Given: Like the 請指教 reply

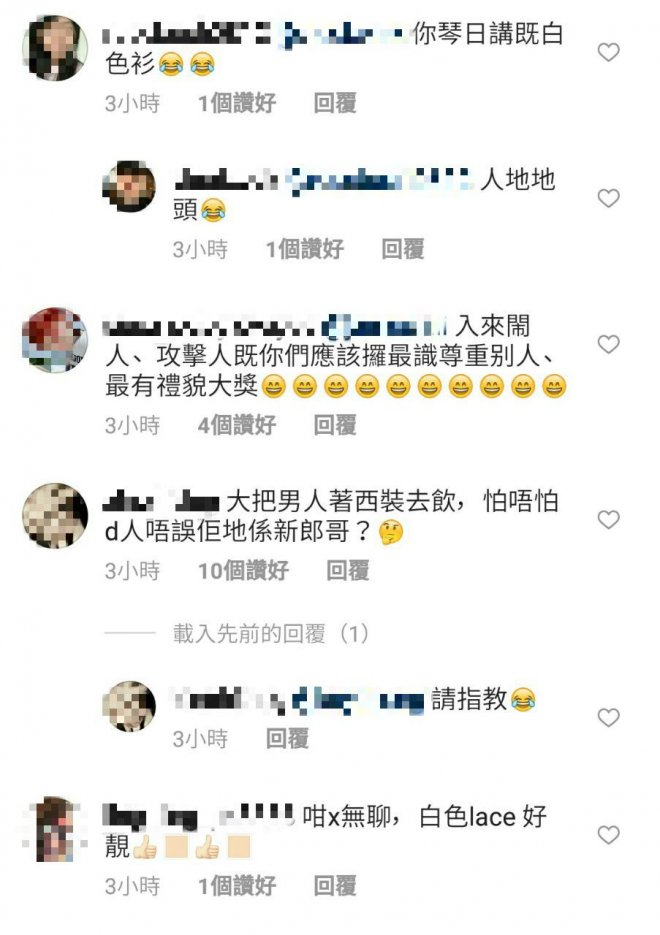Looking at the screenshot, I should pos(608,717).
